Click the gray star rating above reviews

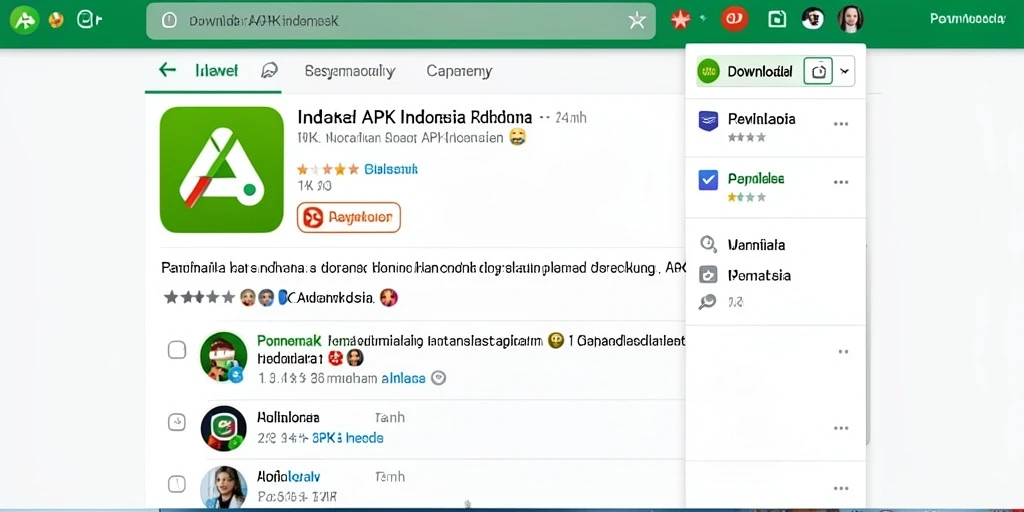coord(199,298)
